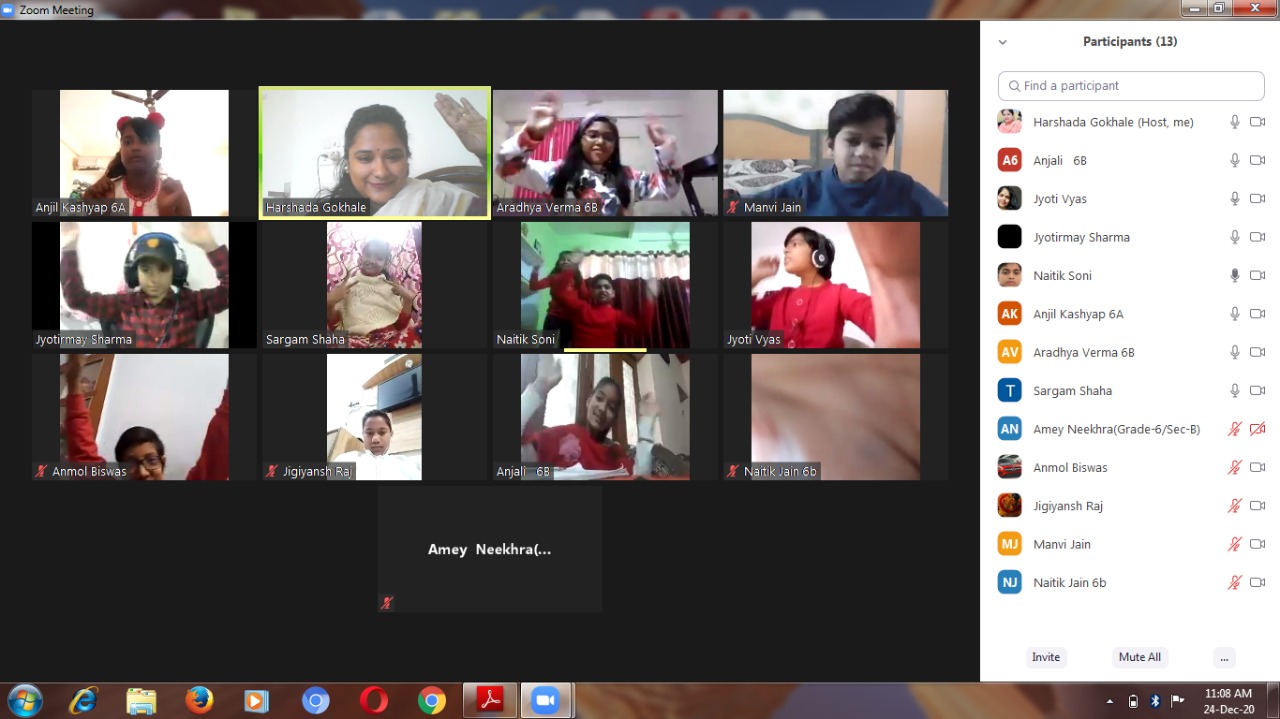Click muted microphone icon for Jigiyansh Raj

coord(1235,506)
